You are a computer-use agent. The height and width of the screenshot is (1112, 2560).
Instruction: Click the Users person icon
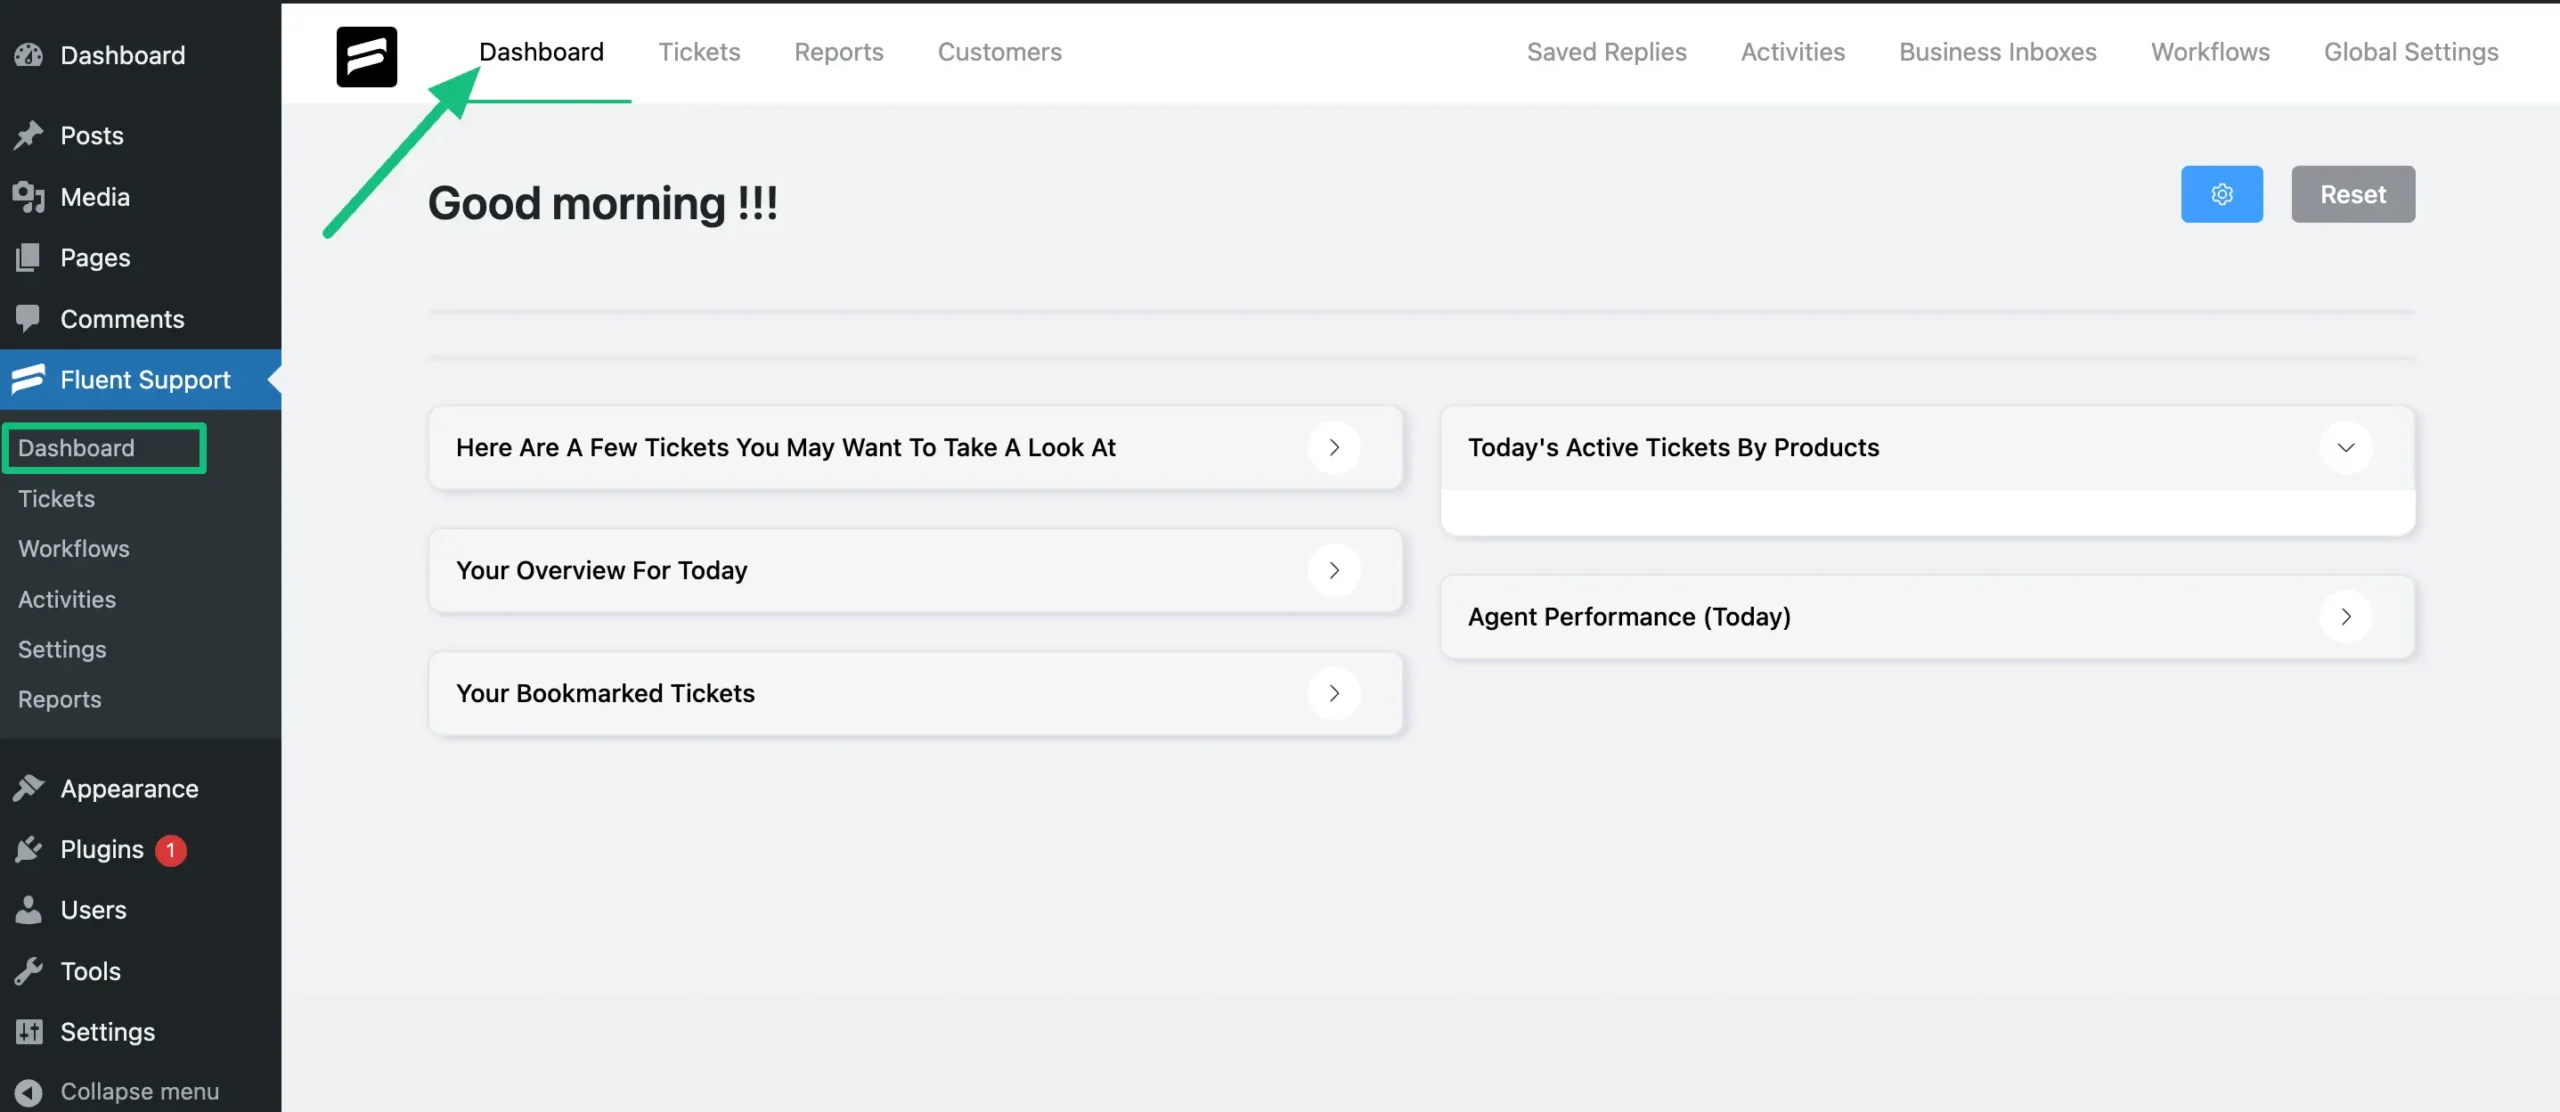pyautogui.click(x=29, y=910)
